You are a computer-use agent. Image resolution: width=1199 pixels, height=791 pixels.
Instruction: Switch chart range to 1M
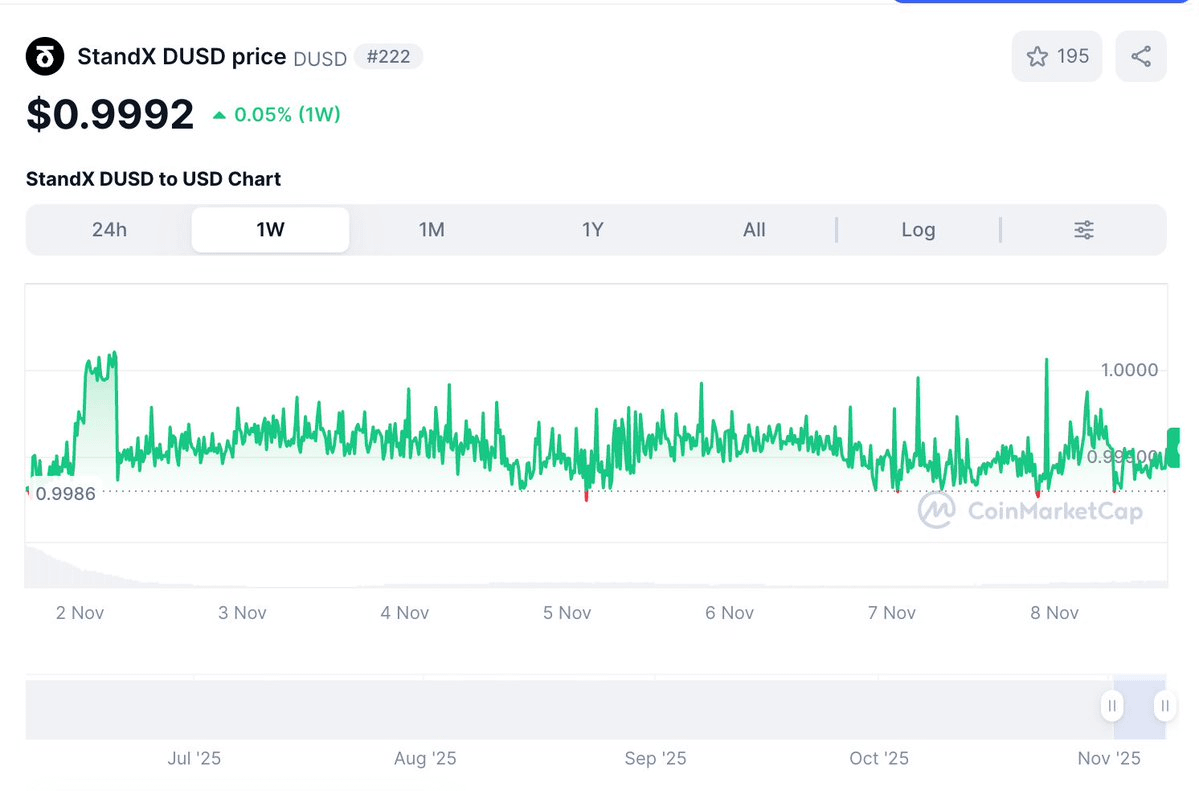(x=432, y=229)
